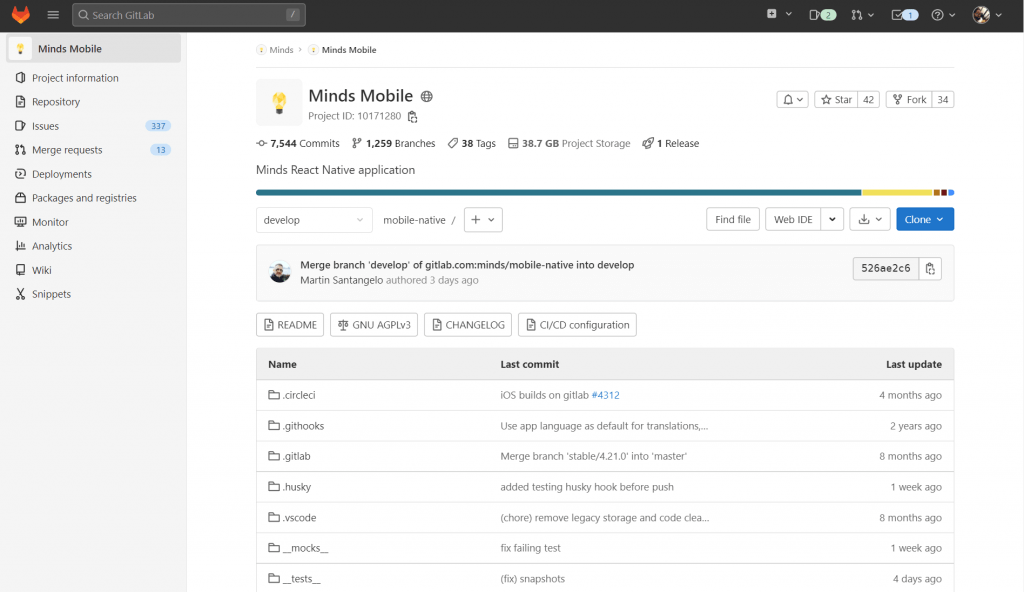1024x592 pixels.
Task: Click the teal language bar segment
Action: coord(558,192)
